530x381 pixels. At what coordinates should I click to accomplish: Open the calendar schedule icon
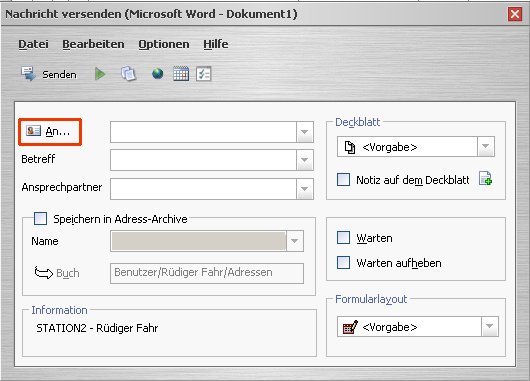click(x=181, y=74)
